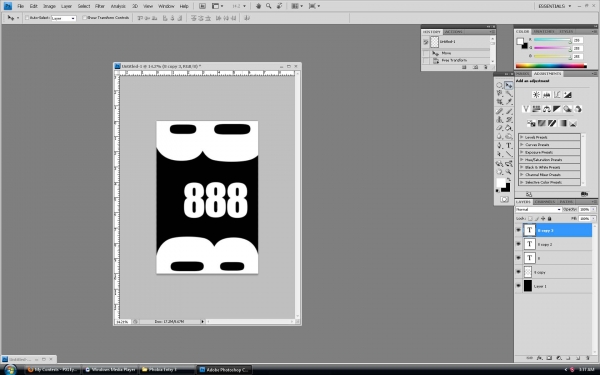
Task: Hide the 8 copy 2 layer
Action: (x=518, y=244)
